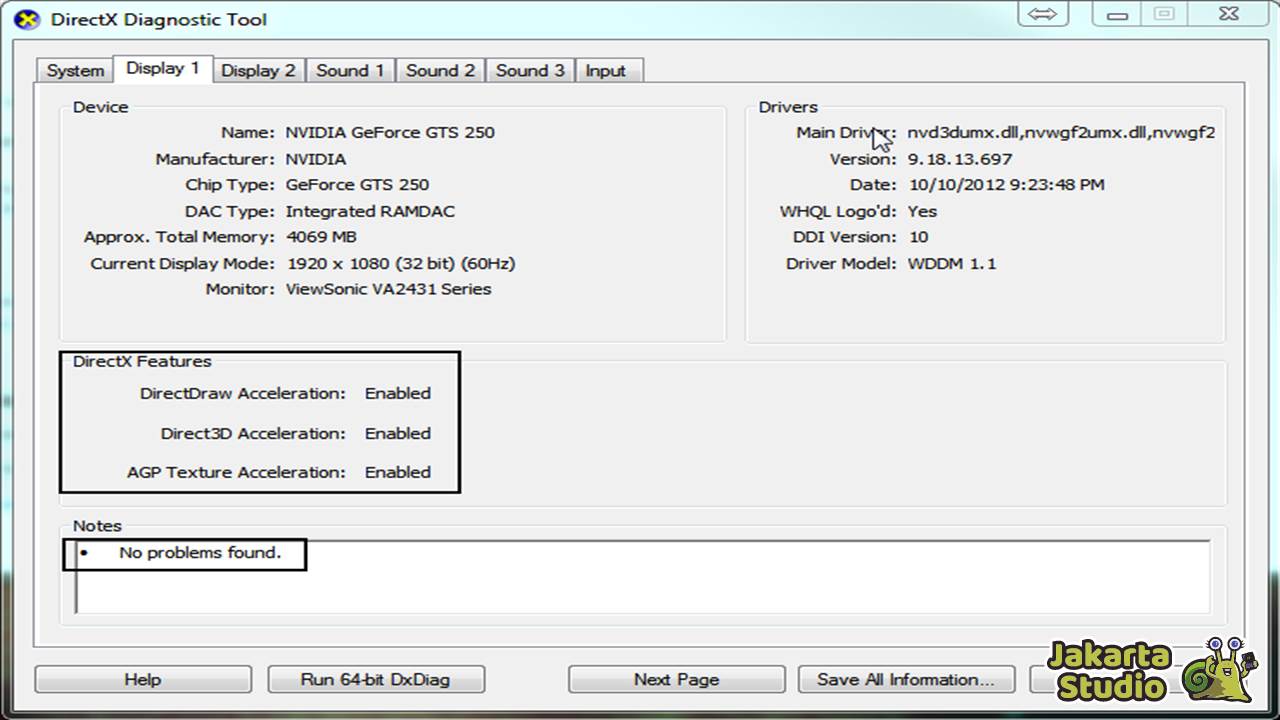This screenshot has height=720, width=1280.
Task: Click the No problems found note
Action: (x=200, y=552)
